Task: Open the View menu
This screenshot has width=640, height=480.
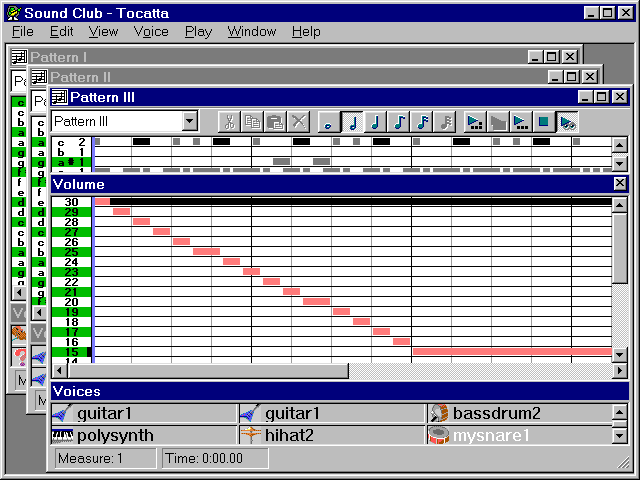Action: pos(103,31)
